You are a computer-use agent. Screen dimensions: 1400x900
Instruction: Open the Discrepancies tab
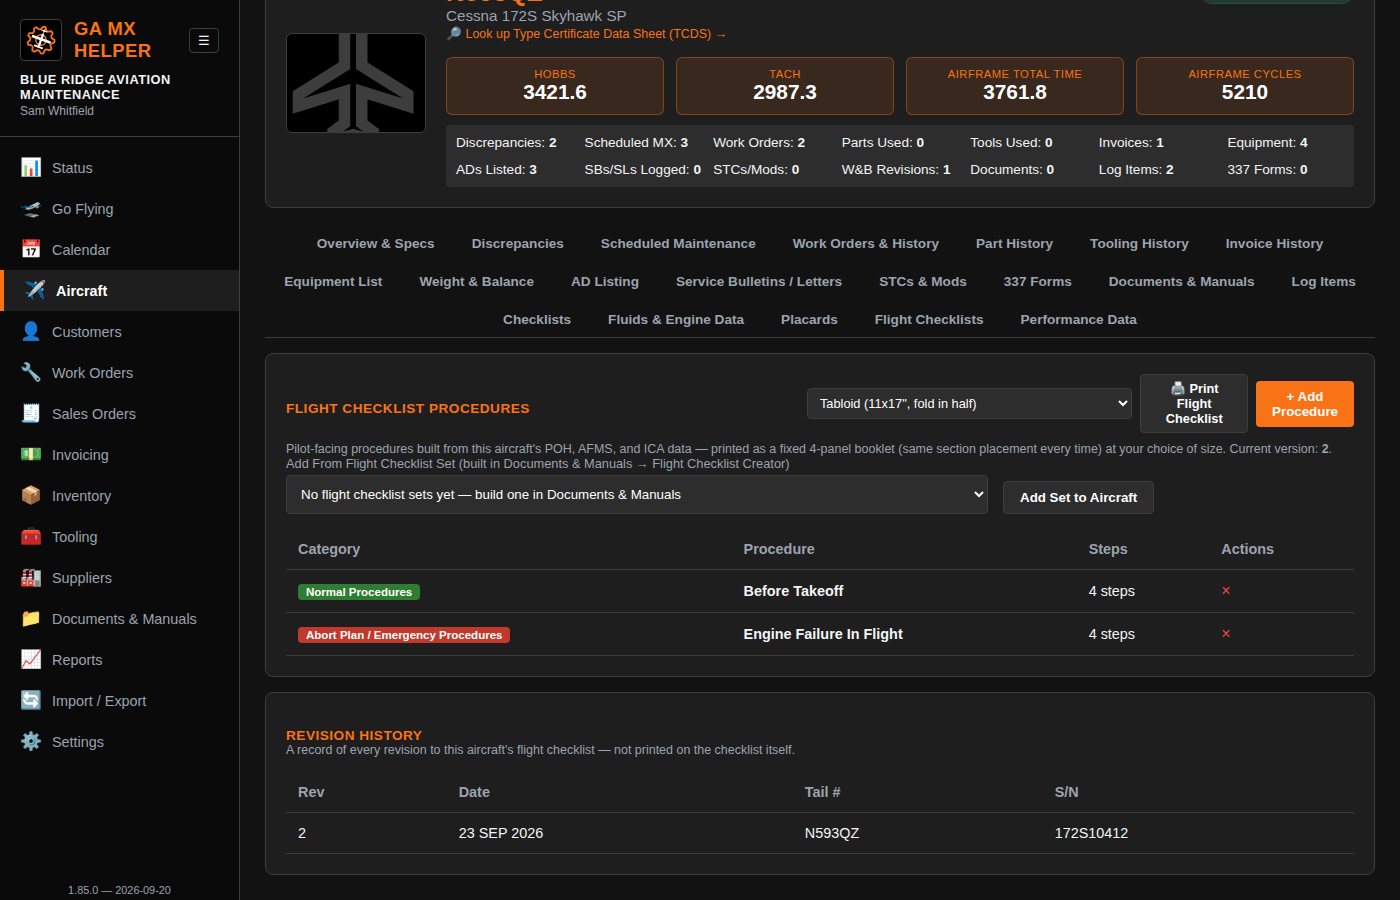tap(518, 244)
